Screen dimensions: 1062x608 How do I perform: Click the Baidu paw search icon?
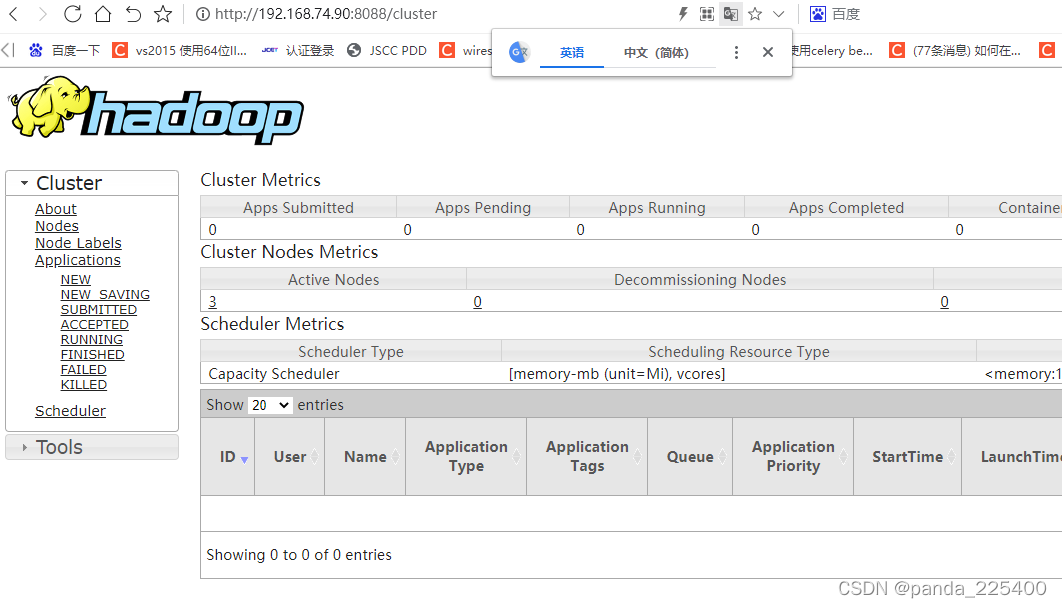click(x=817, y=14)
